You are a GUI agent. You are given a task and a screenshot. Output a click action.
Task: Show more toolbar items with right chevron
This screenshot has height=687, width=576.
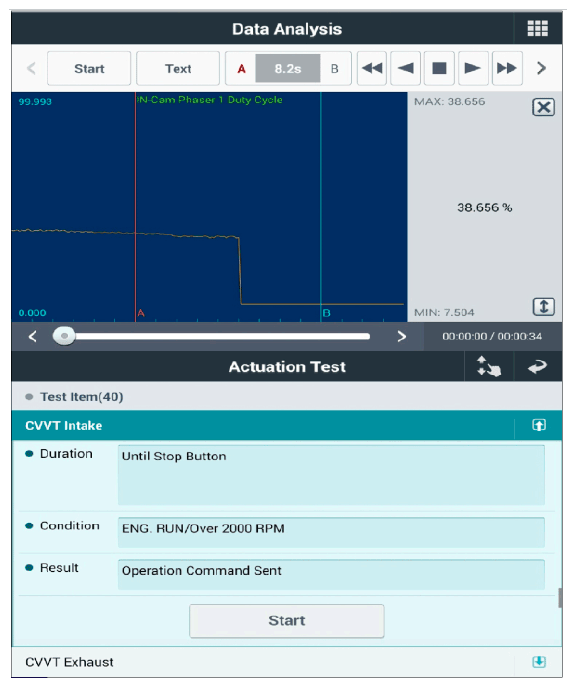tap(541, 68)
